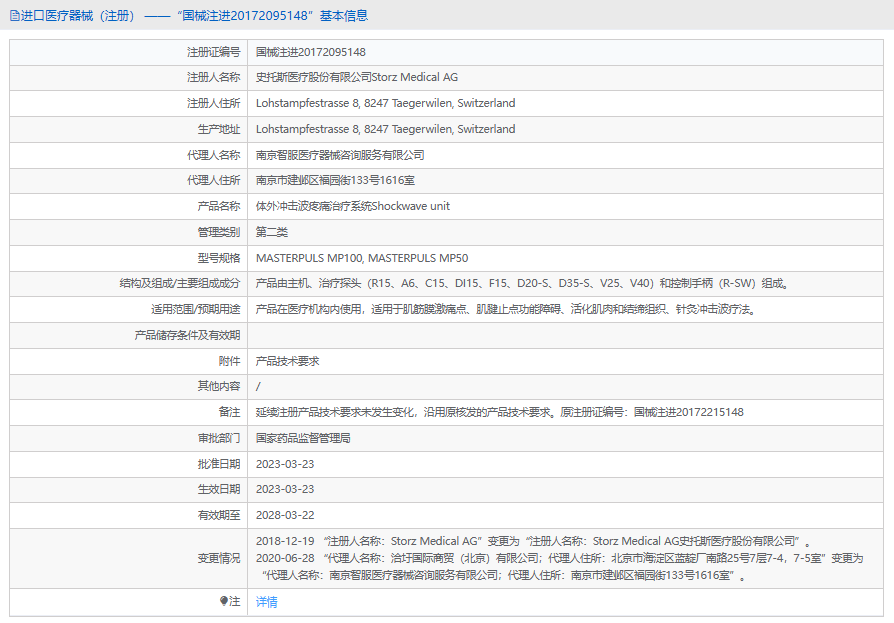The image size is (894, 623).
Task: Click attachment value 产品技术要求
Action: (288, 361)
